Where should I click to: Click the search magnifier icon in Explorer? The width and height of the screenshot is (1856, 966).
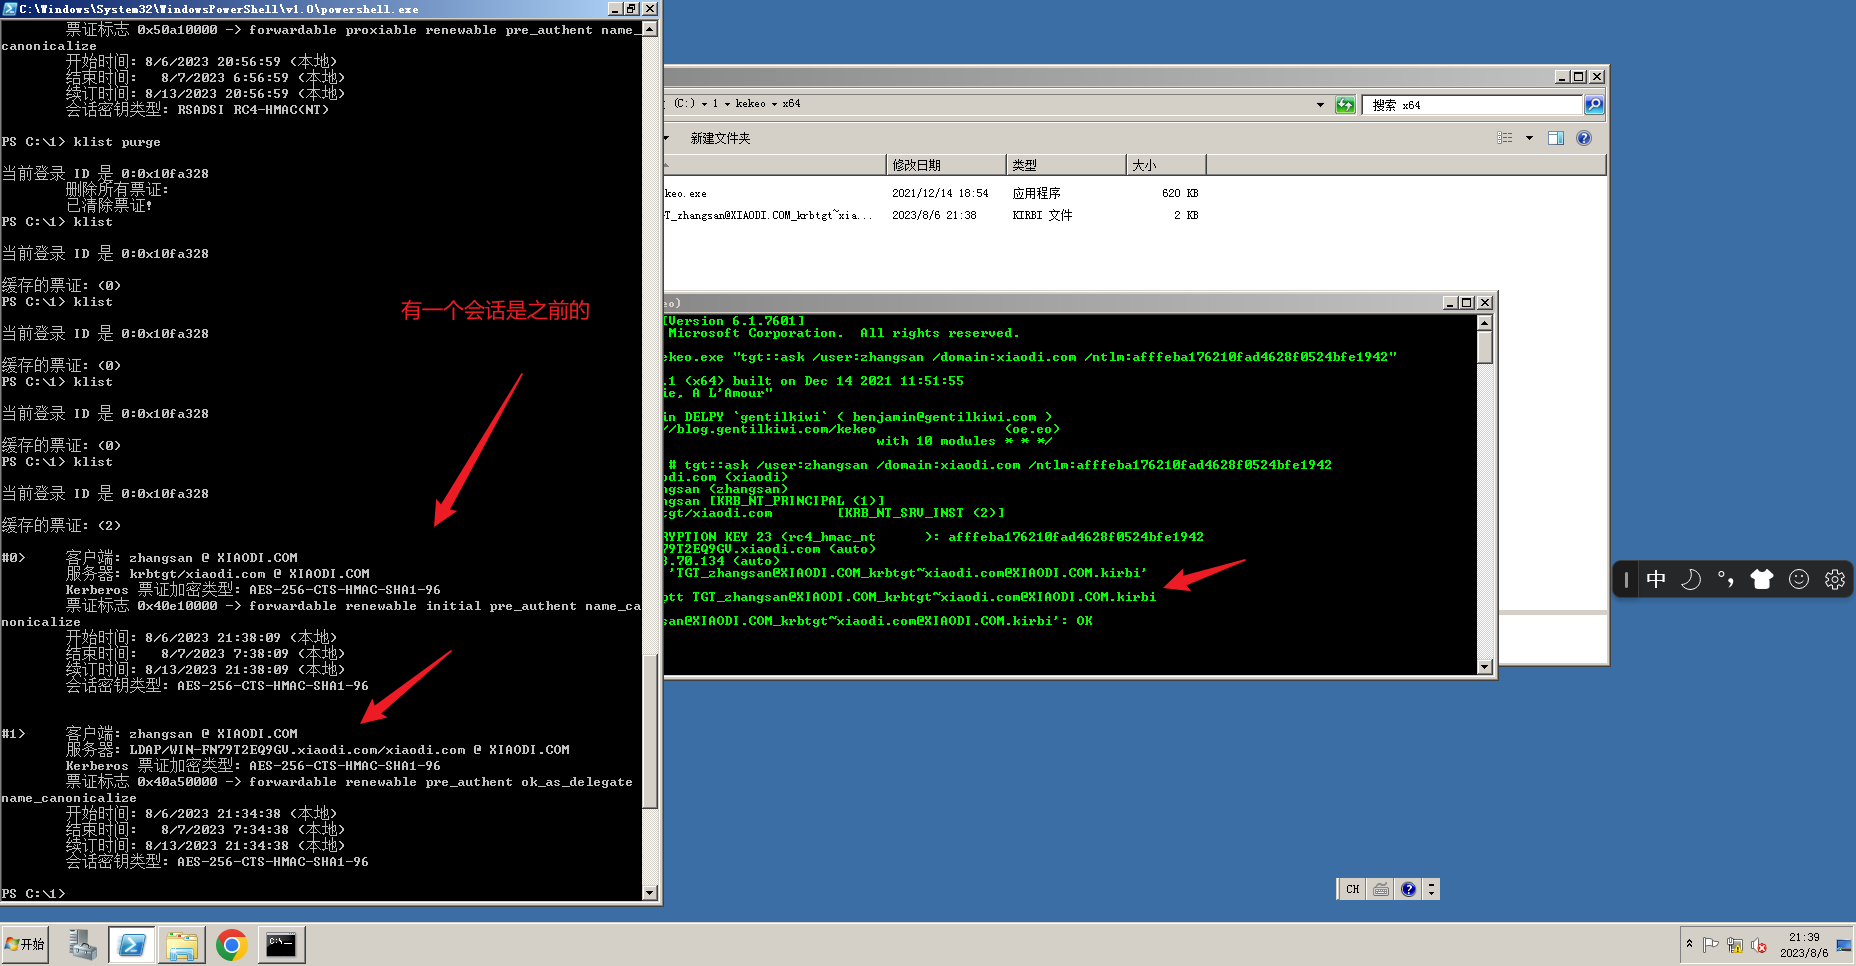1594,104
